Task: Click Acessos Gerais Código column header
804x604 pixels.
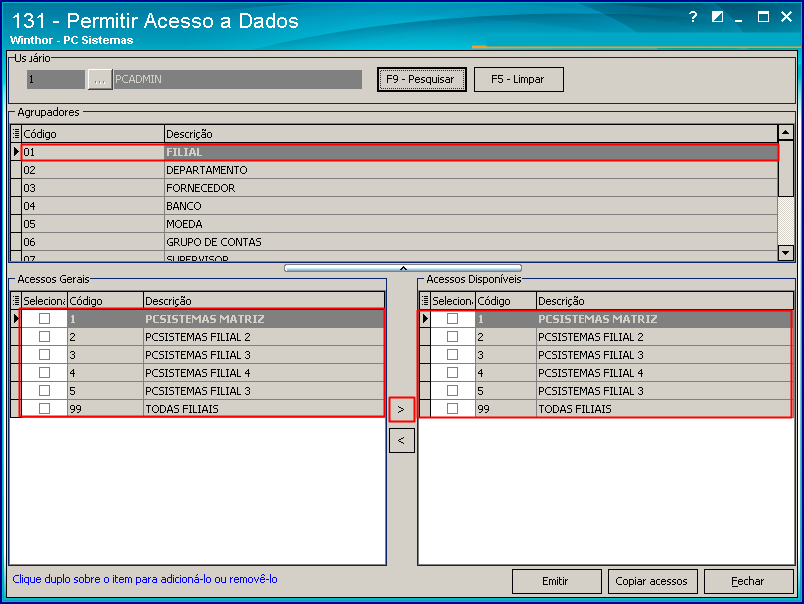Action: pos(105,300)
